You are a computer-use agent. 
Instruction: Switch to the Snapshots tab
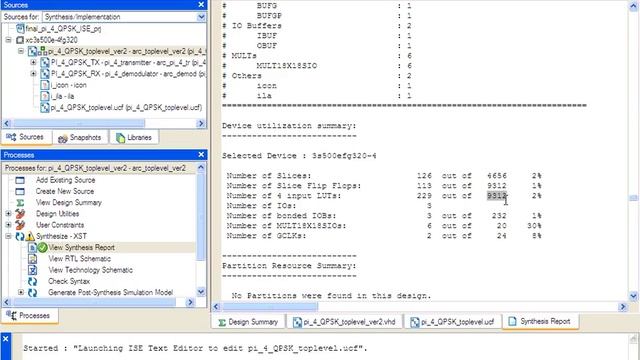pyautogui.click(x=80, y=138)
